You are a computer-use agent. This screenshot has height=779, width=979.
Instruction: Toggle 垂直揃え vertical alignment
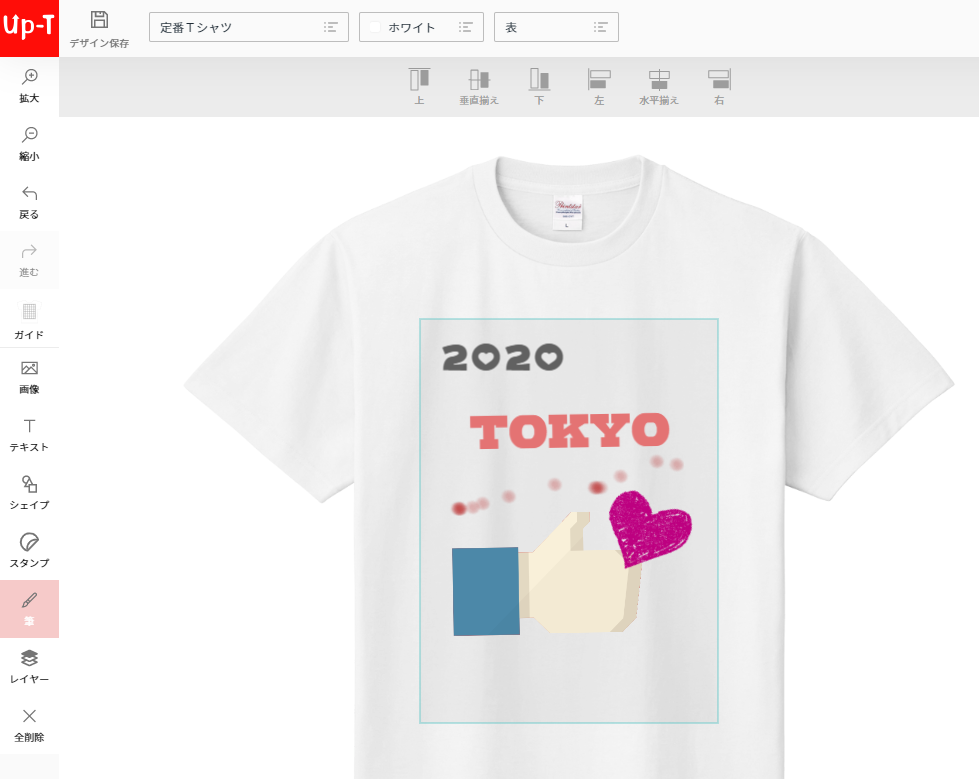click(479, 87)
